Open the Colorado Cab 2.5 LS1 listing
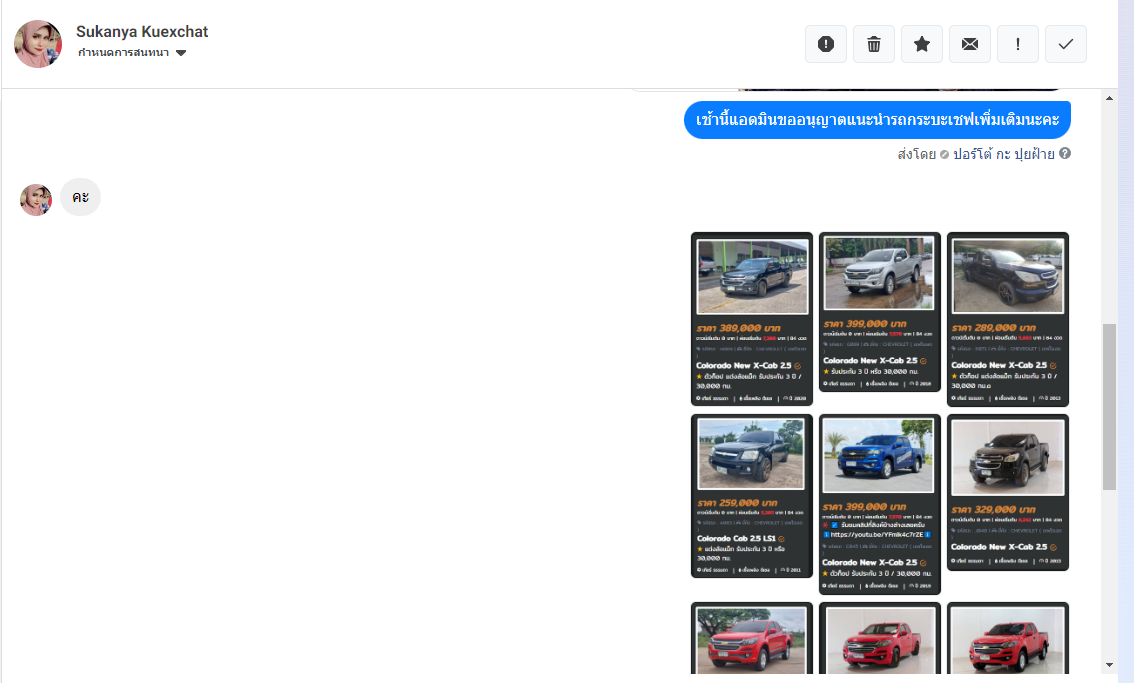This screenshot has width=1134, height=683. click(x=752, y=495)
